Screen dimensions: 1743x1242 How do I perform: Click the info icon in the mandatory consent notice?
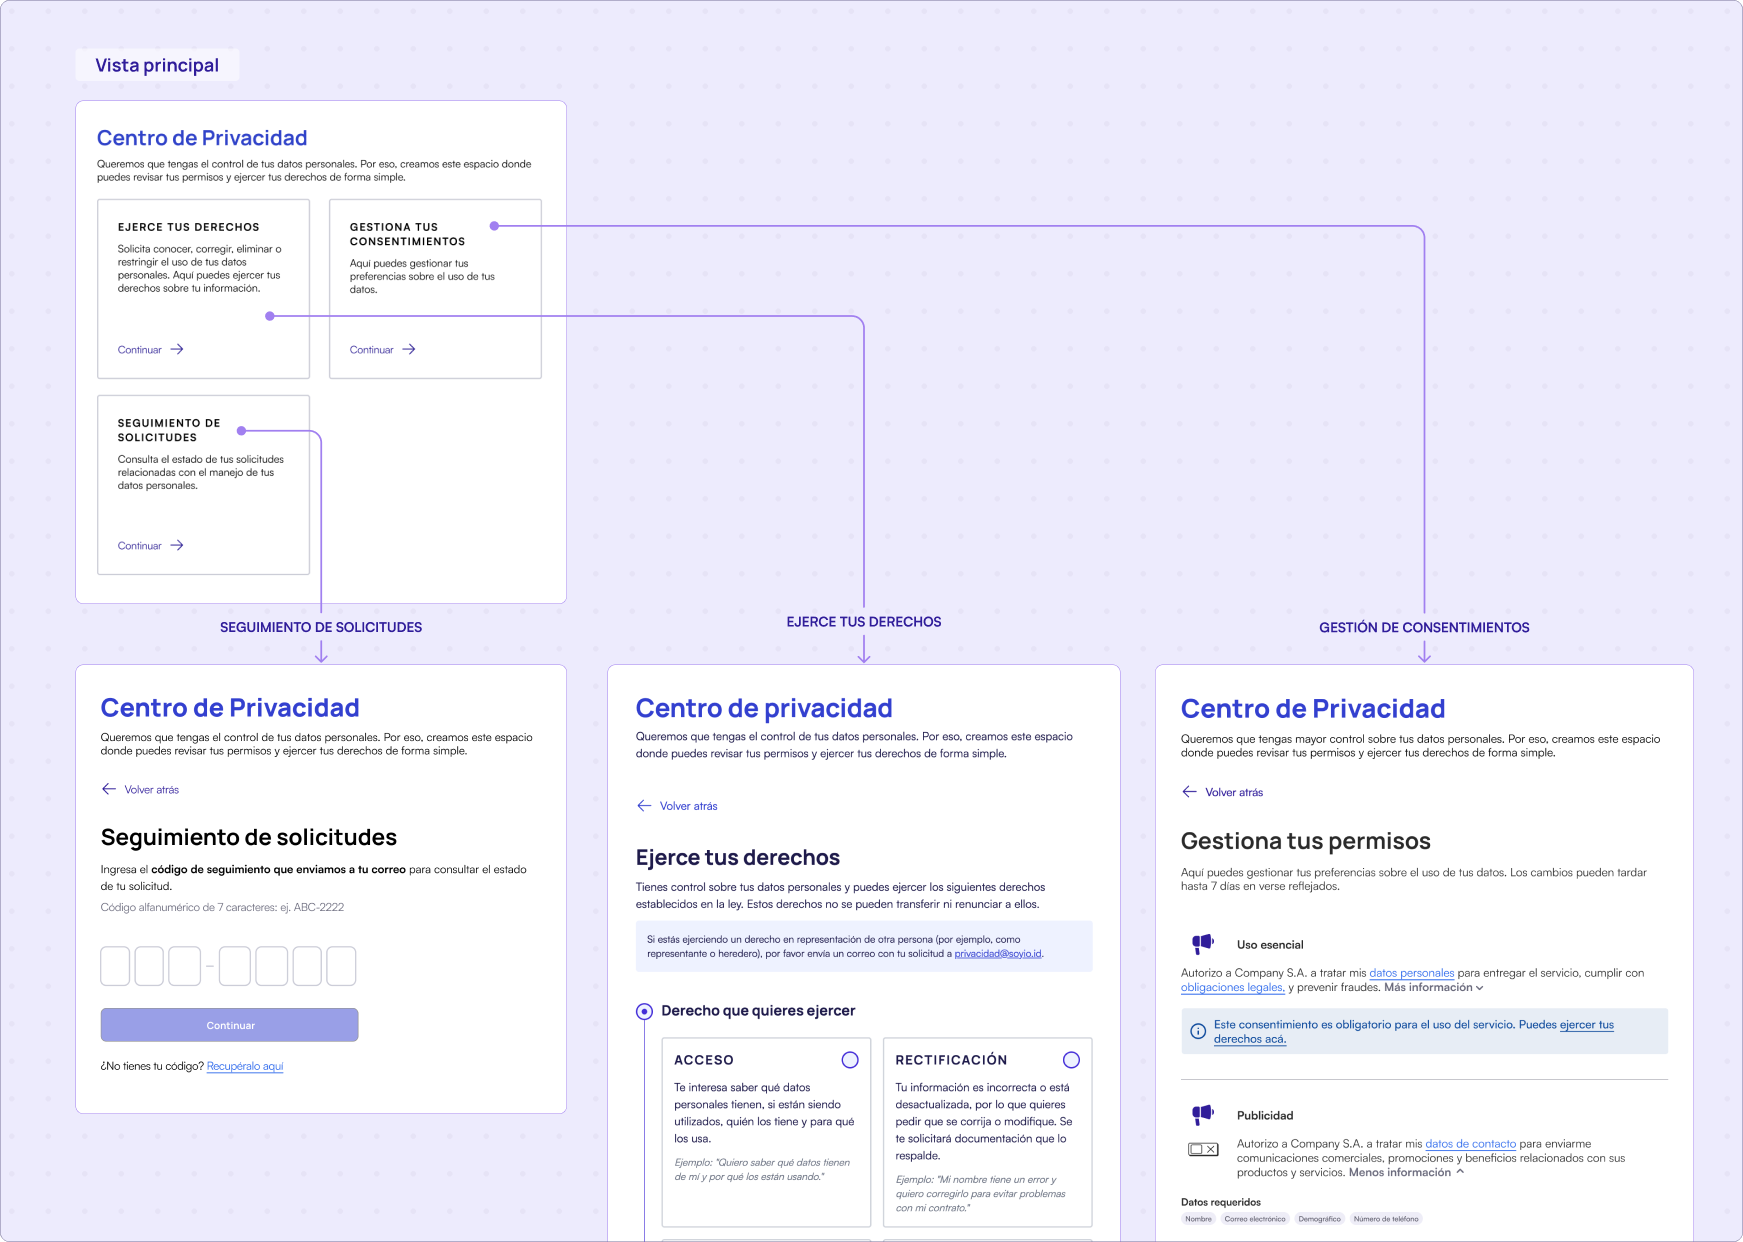pyautogui.click(x=1198, y=1031)
